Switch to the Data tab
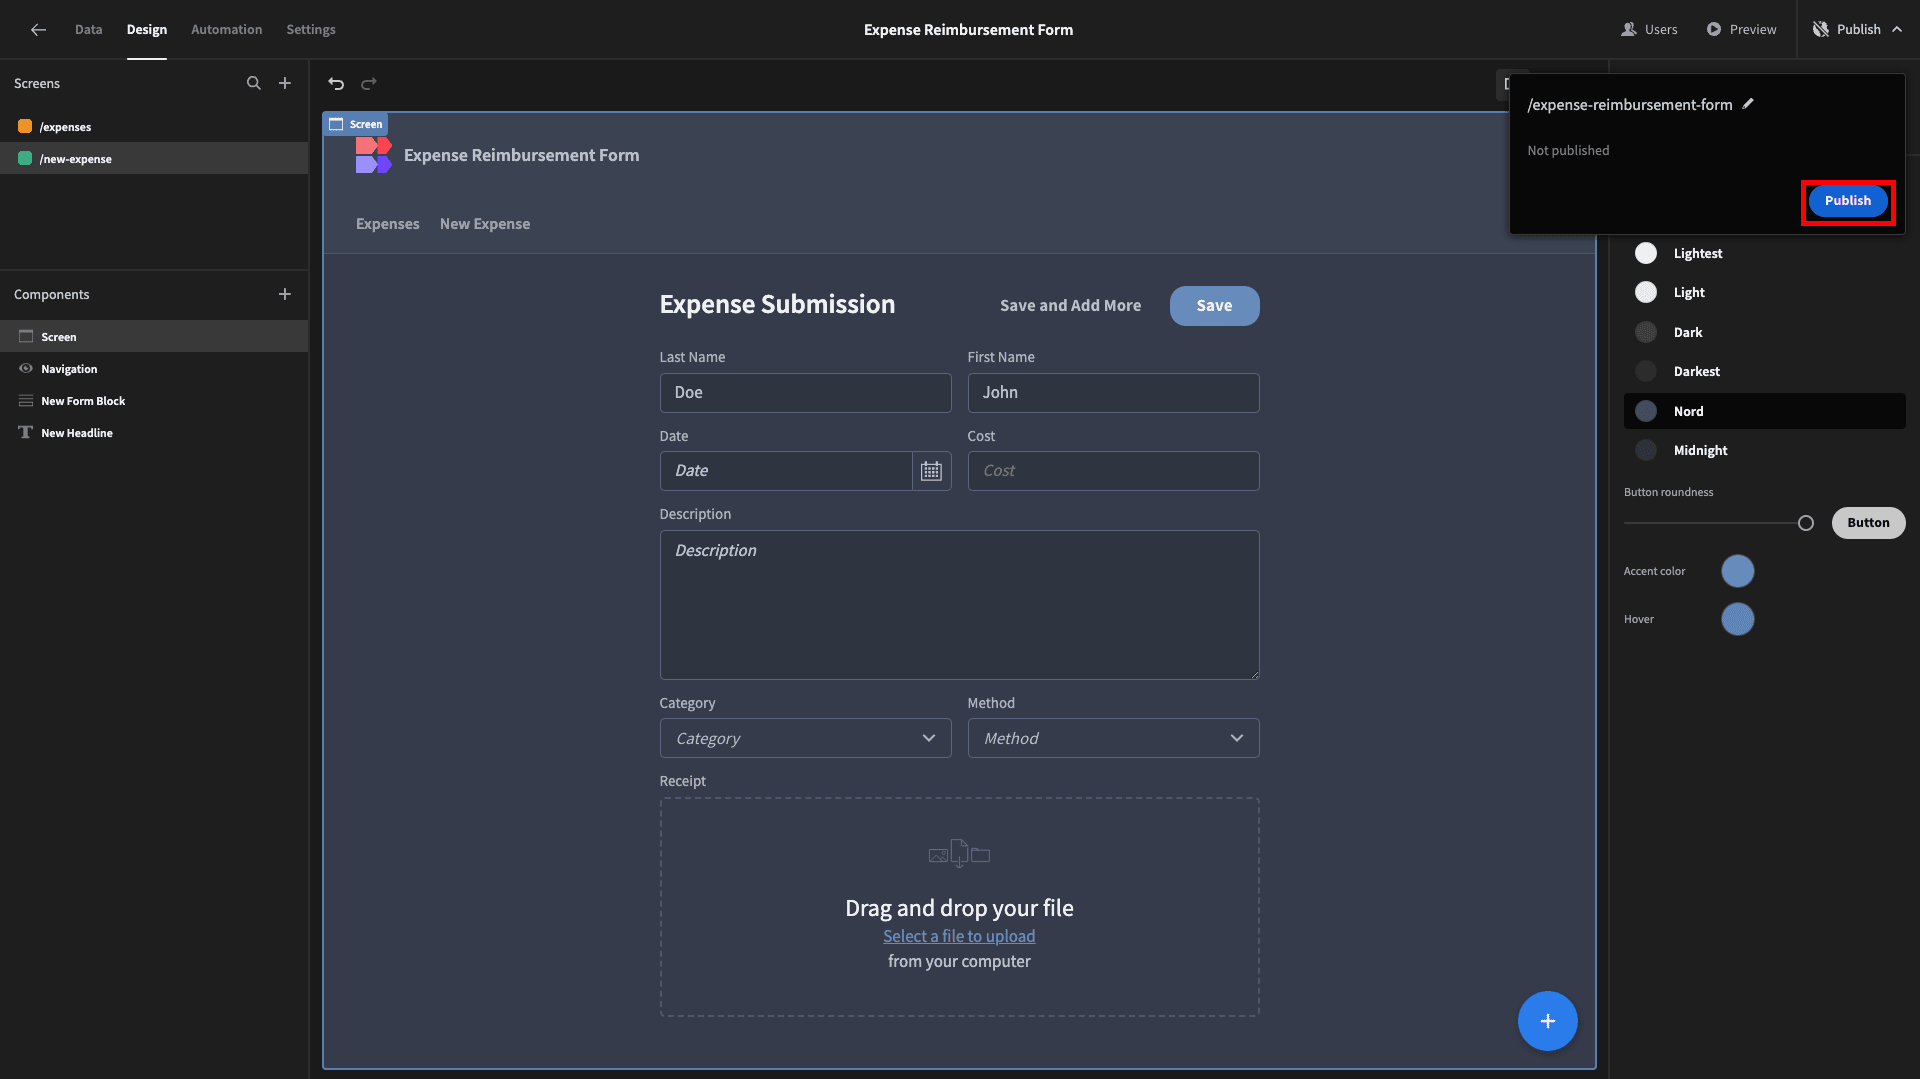The width and height of the screenshot is (1920, 1079). tap(88, 30)
